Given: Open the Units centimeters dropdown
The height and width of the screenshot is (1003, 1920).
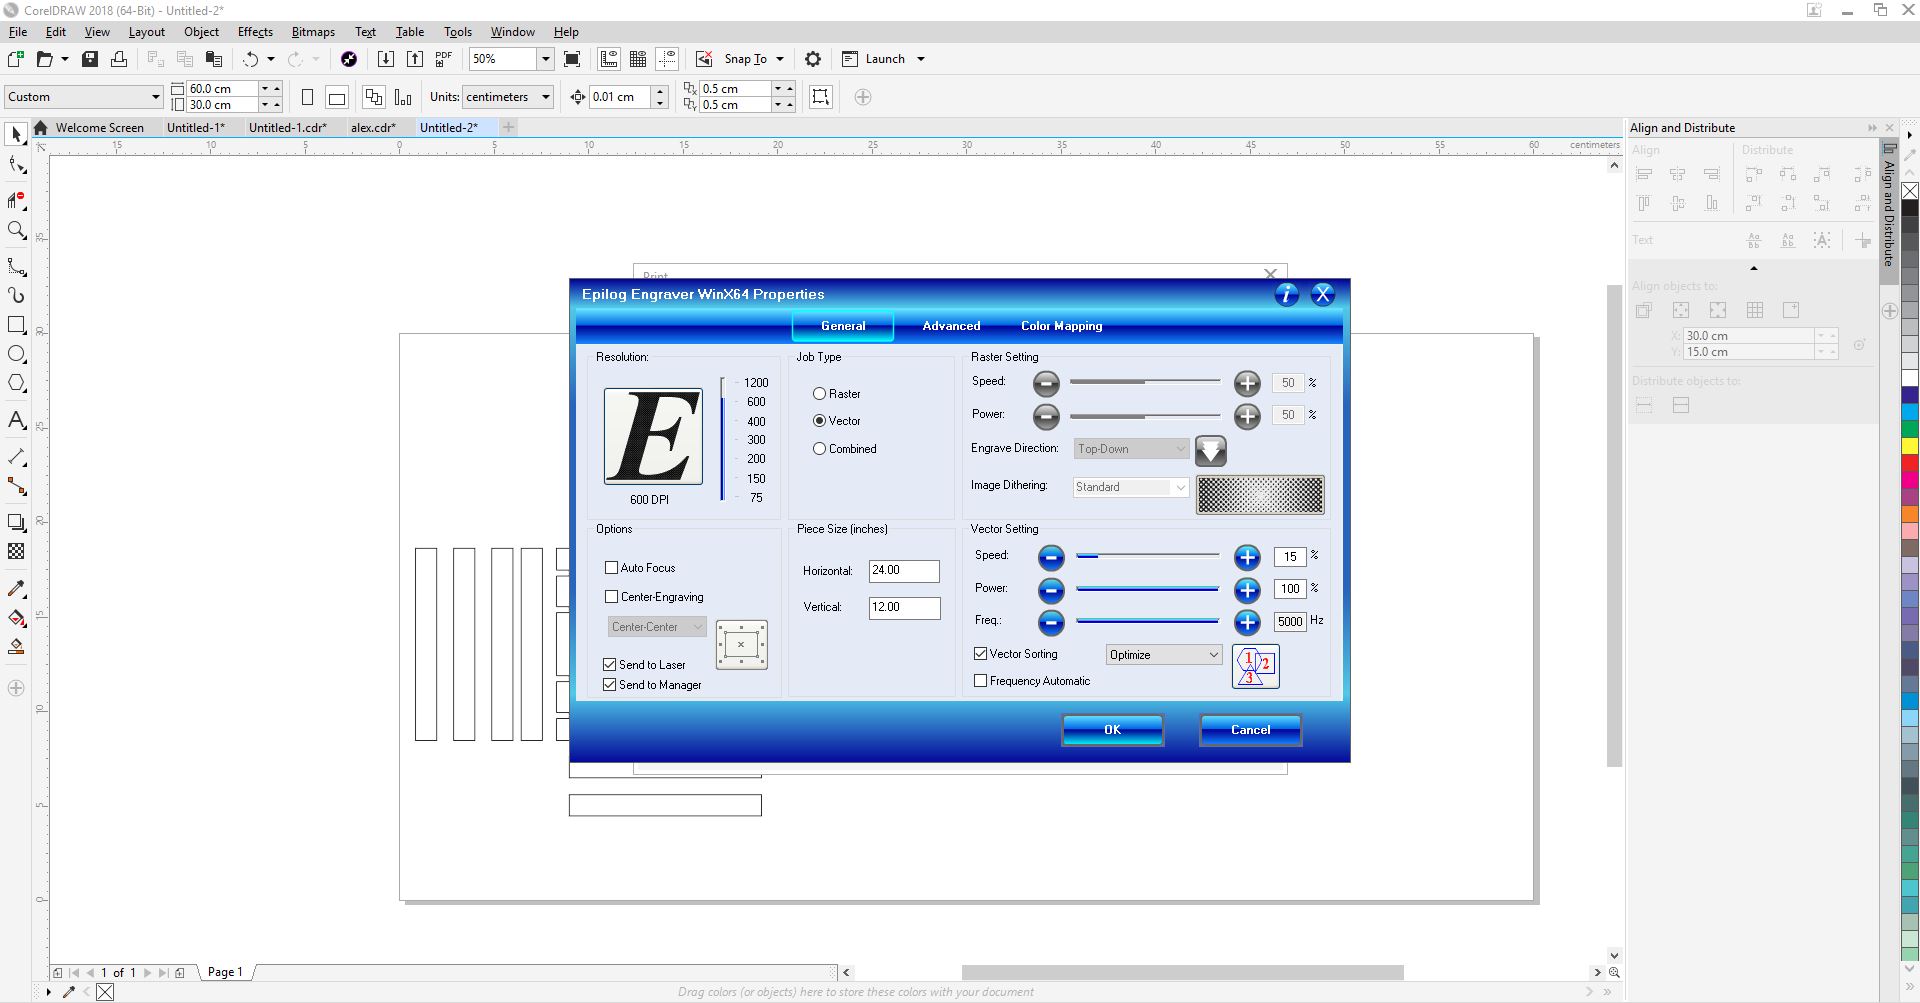Looking at the screenshot, I should point(546,97).
